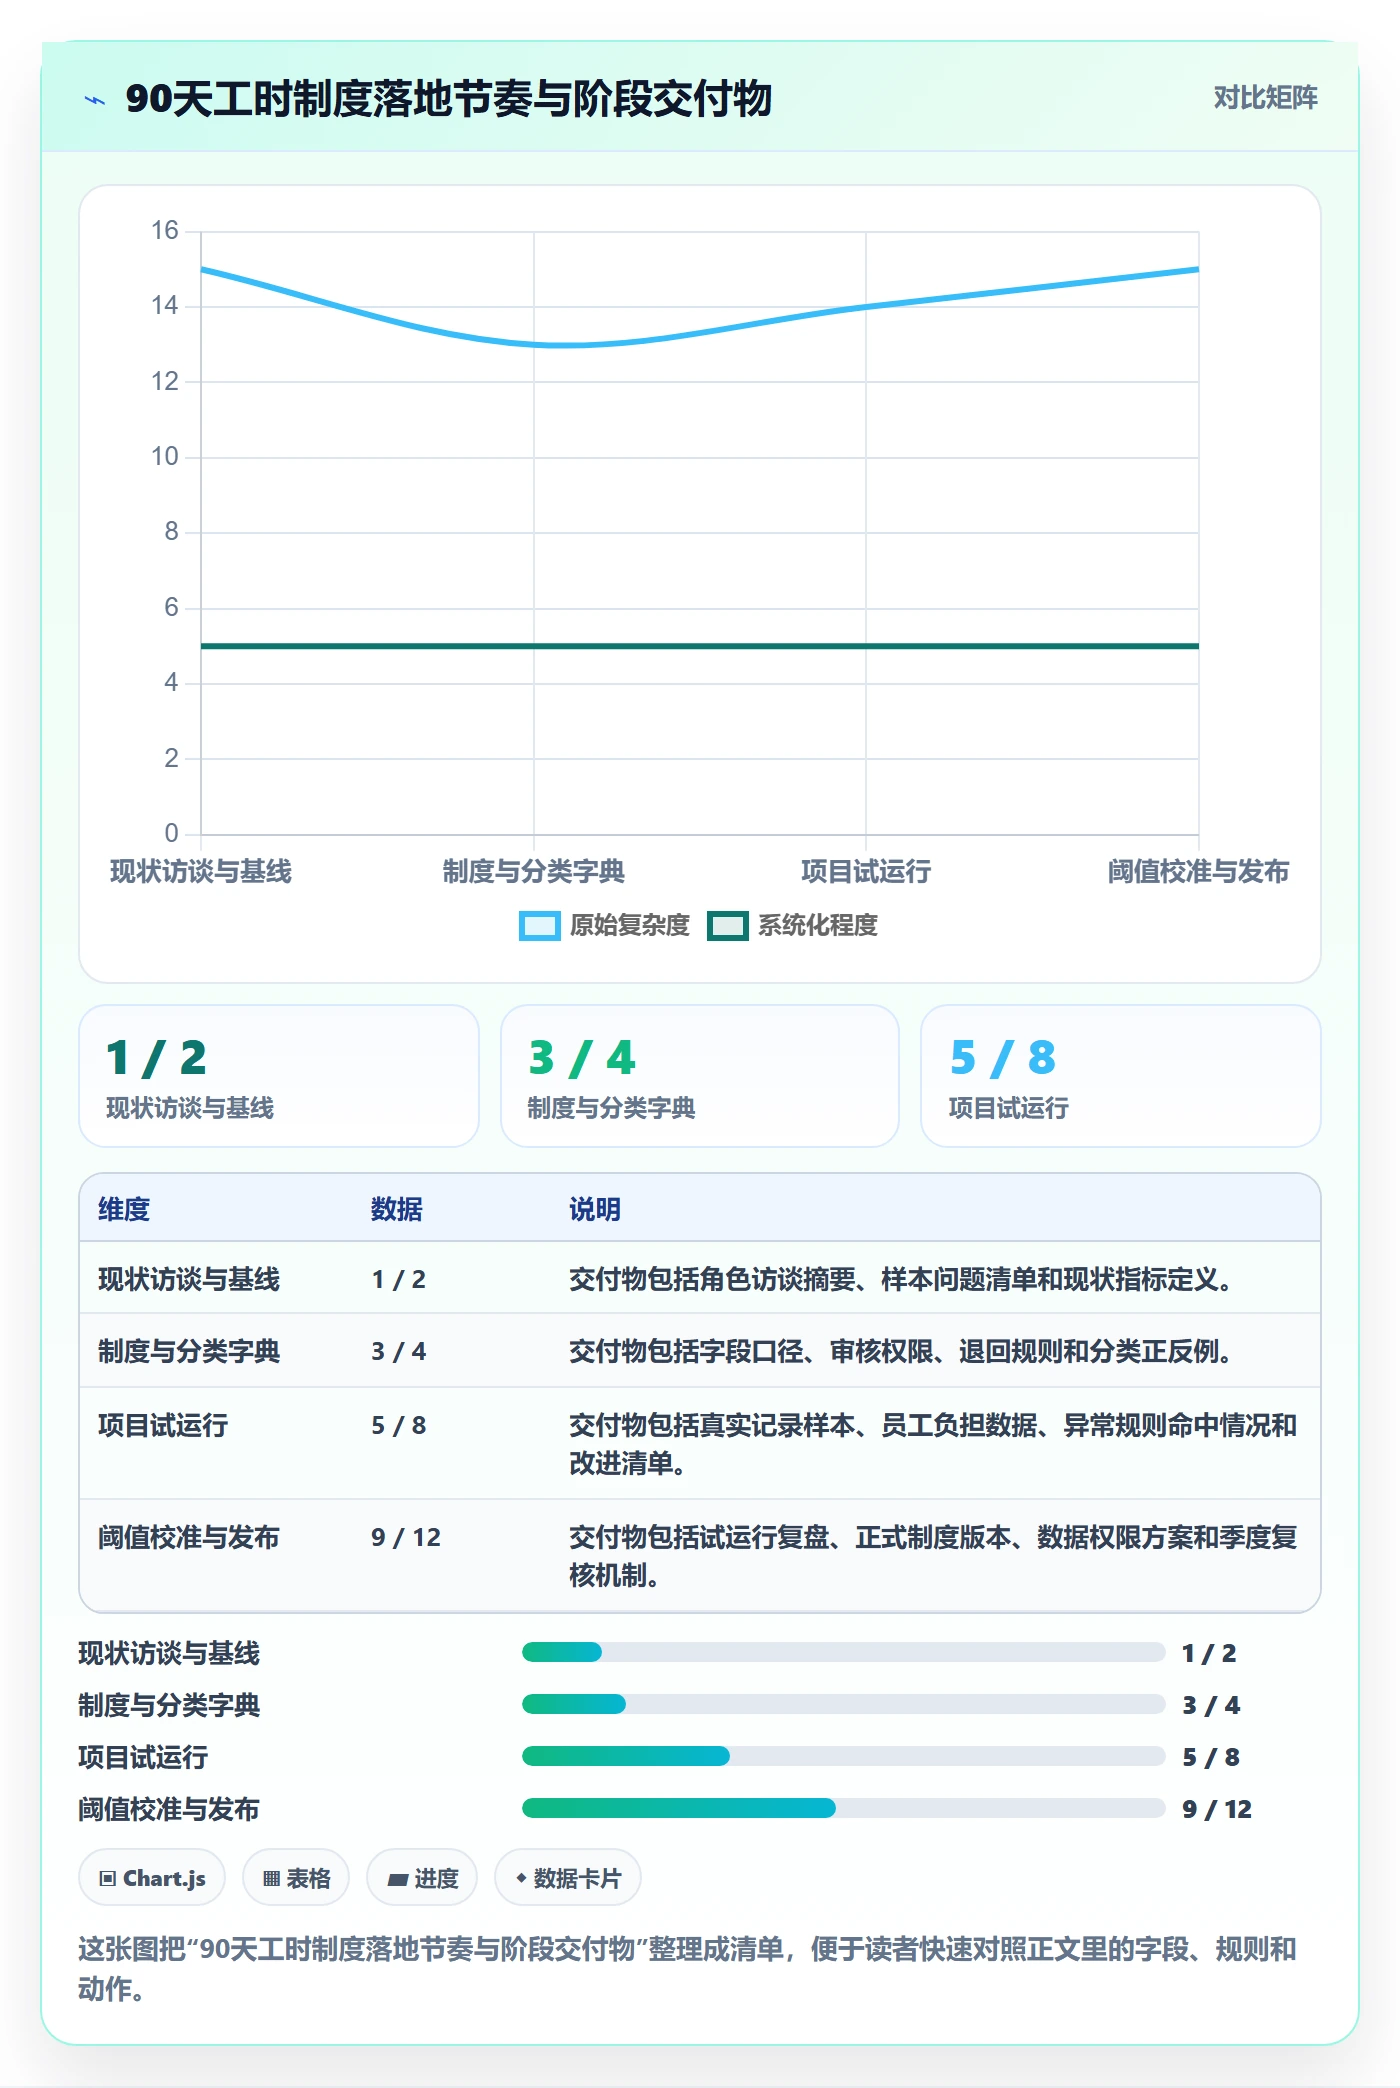Click the 维度 column header
The image size is (1400, 2088).
pos(124,1209)
